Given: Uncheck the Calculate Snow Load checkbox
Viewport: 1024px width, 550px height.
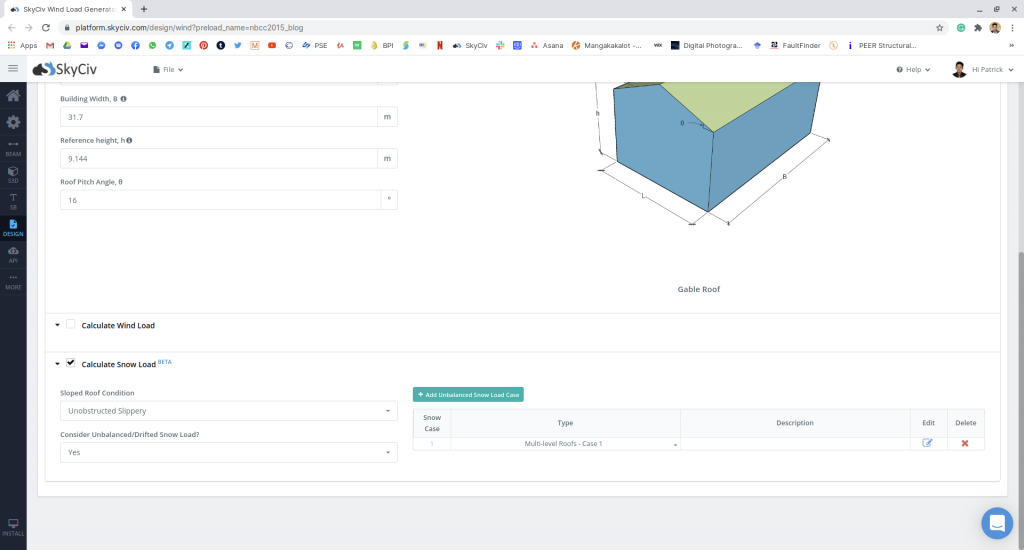Looking at the screenshot, I should 71,363.
